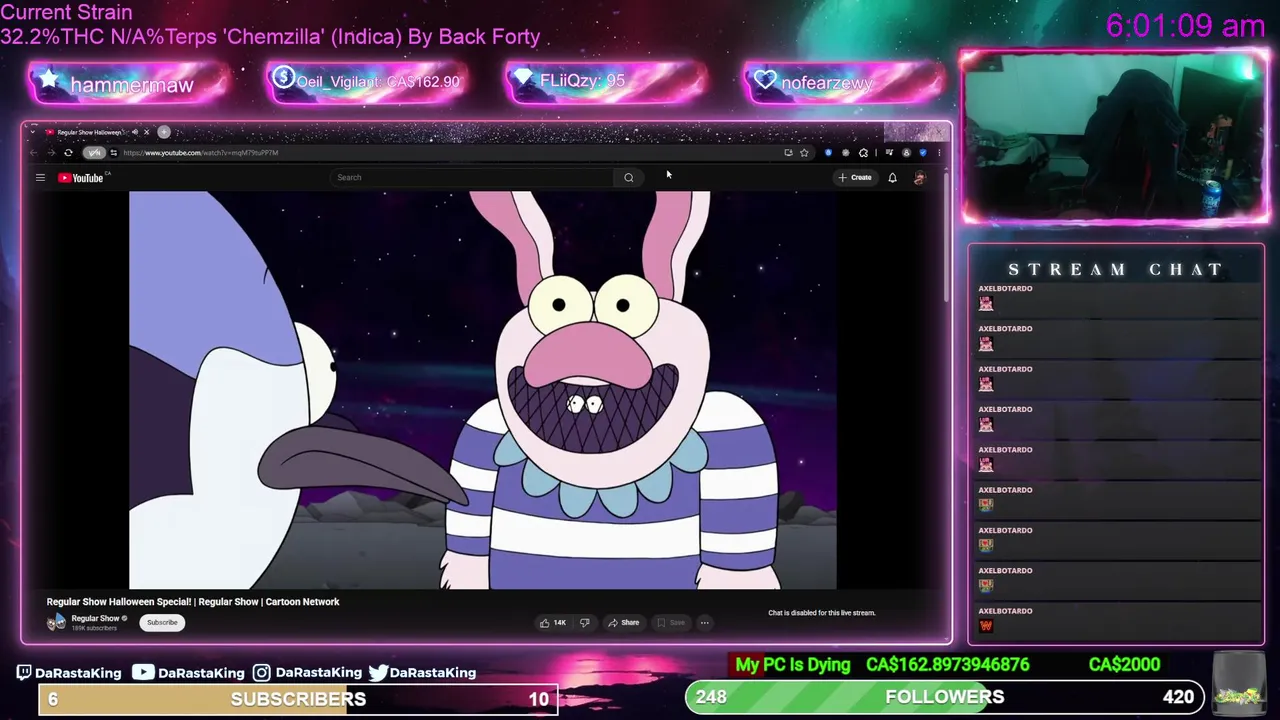Select the Regular Show Halloween browser tab
Screen dimensions: 1280x720
tap(90, 132)
